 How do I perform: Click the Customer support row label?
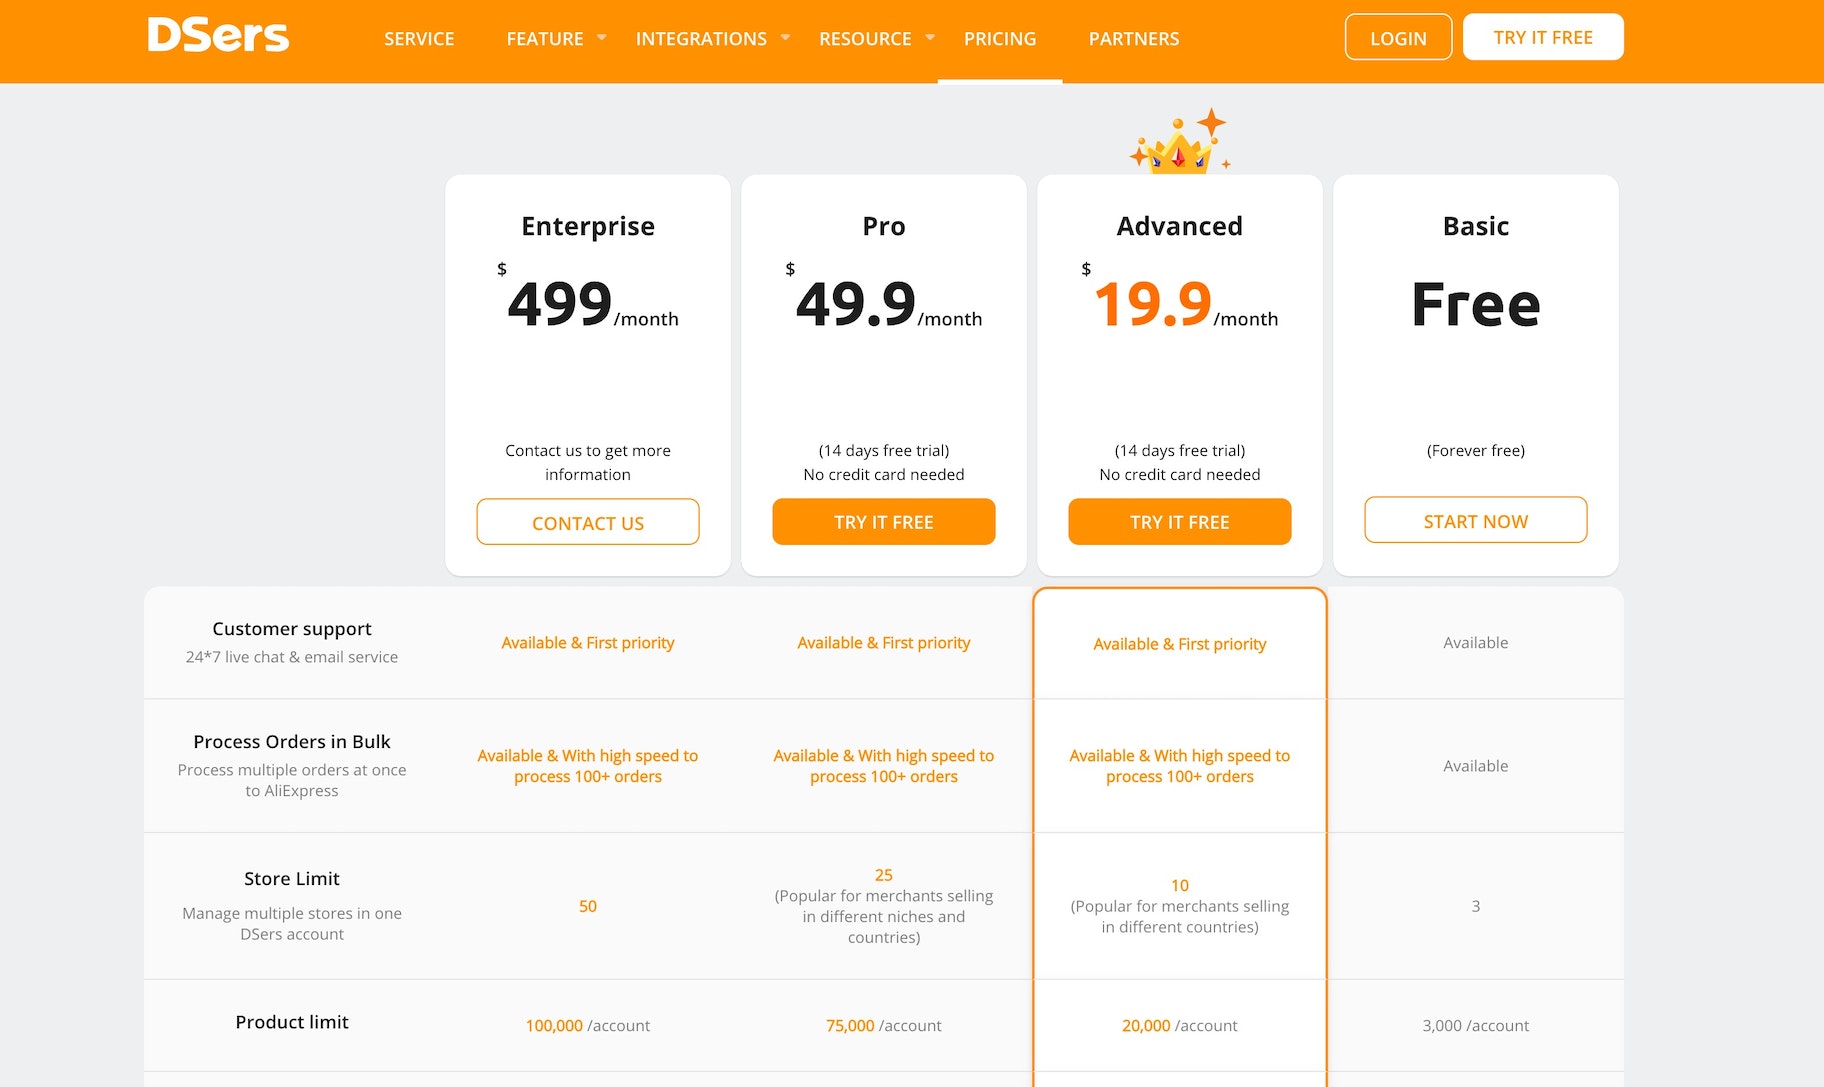292,629
